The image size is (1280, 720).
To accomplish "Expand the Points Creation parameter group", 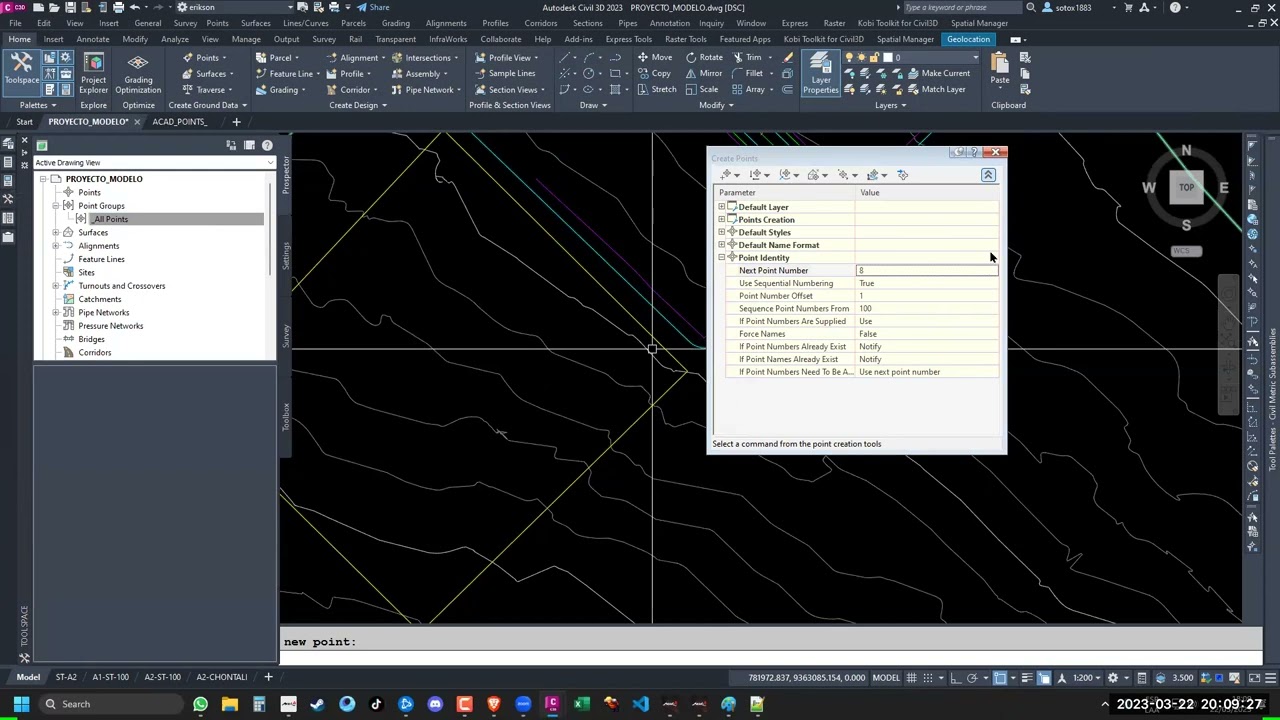I will 722,220.
